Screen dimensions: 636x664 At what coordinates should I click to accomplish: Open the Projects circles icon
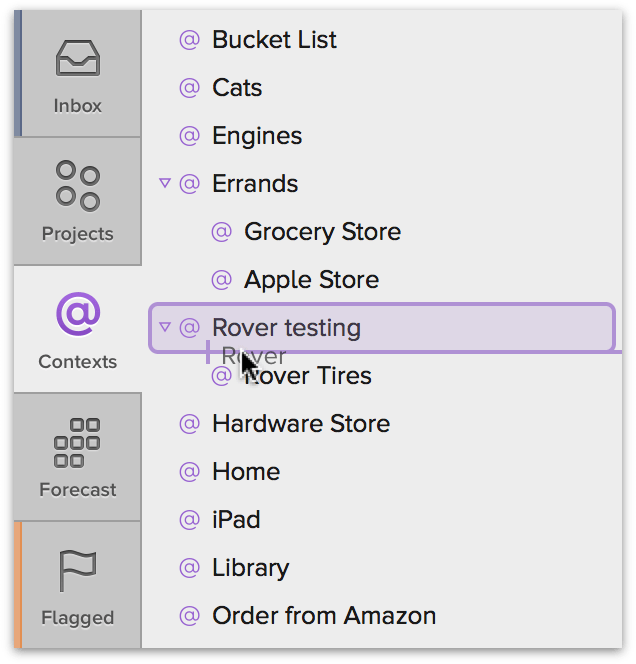click(x=78, y=186)
